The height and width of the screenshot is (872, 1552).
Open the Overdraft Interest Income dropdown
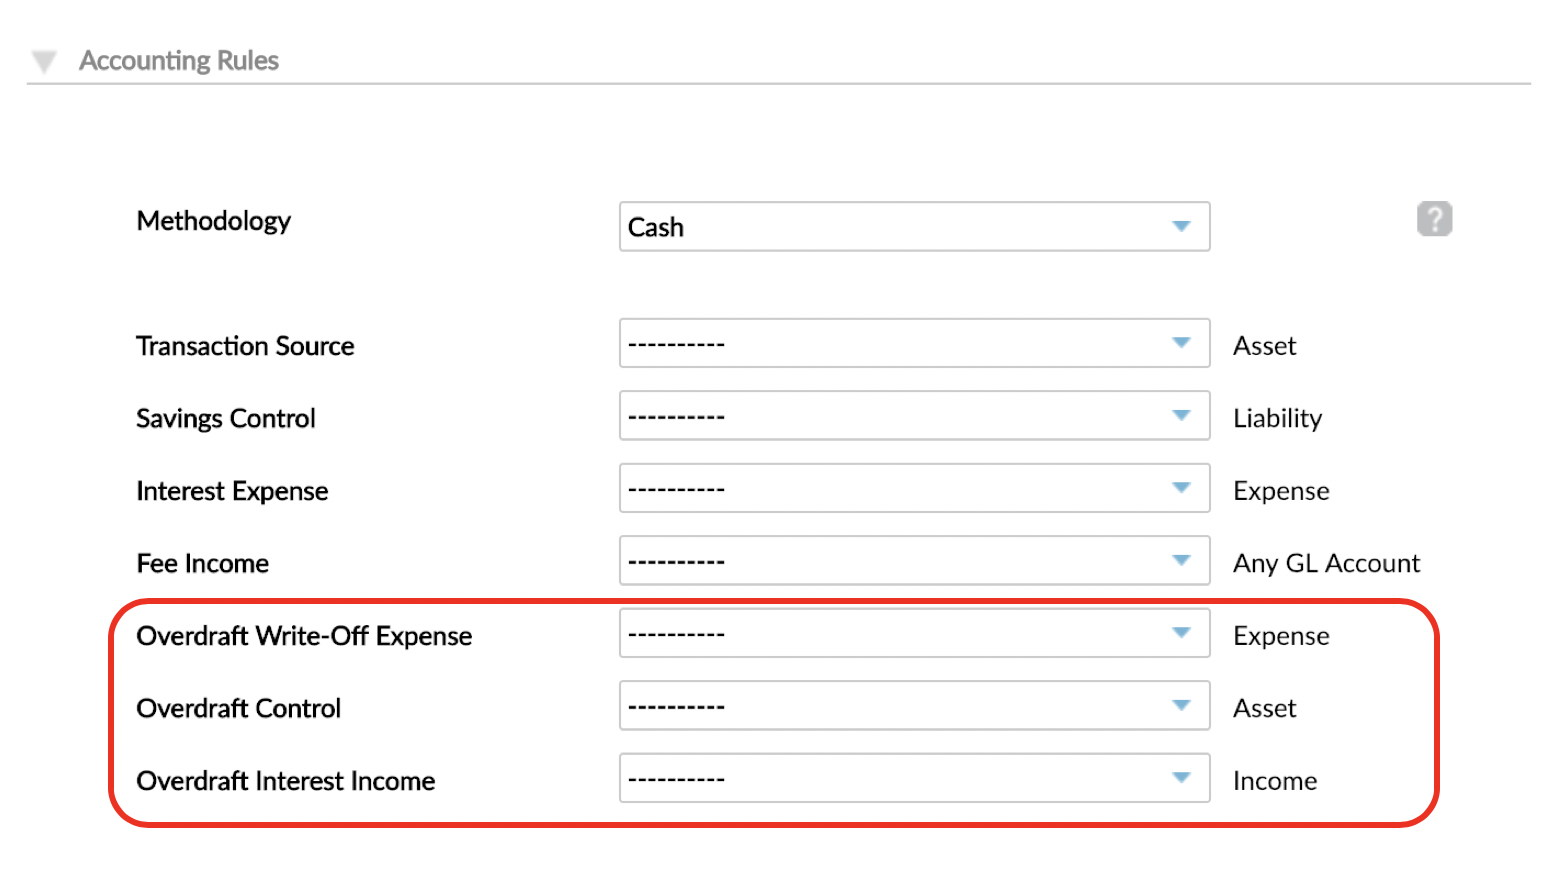click(x=914, y=778)
